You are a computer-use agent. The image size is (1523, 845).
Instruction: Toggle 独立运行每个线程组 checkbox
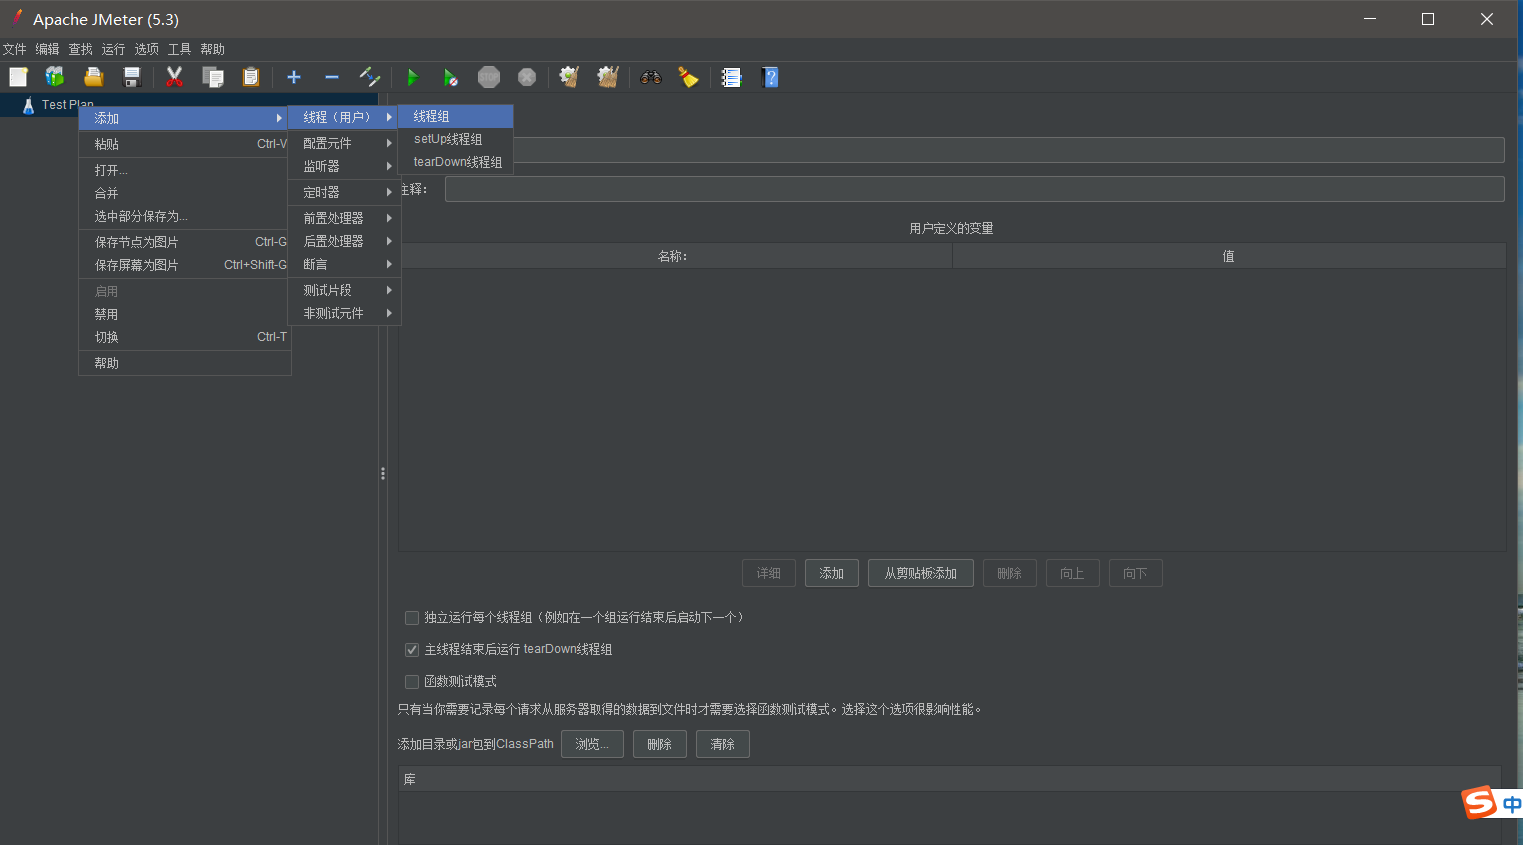[412, 618]
